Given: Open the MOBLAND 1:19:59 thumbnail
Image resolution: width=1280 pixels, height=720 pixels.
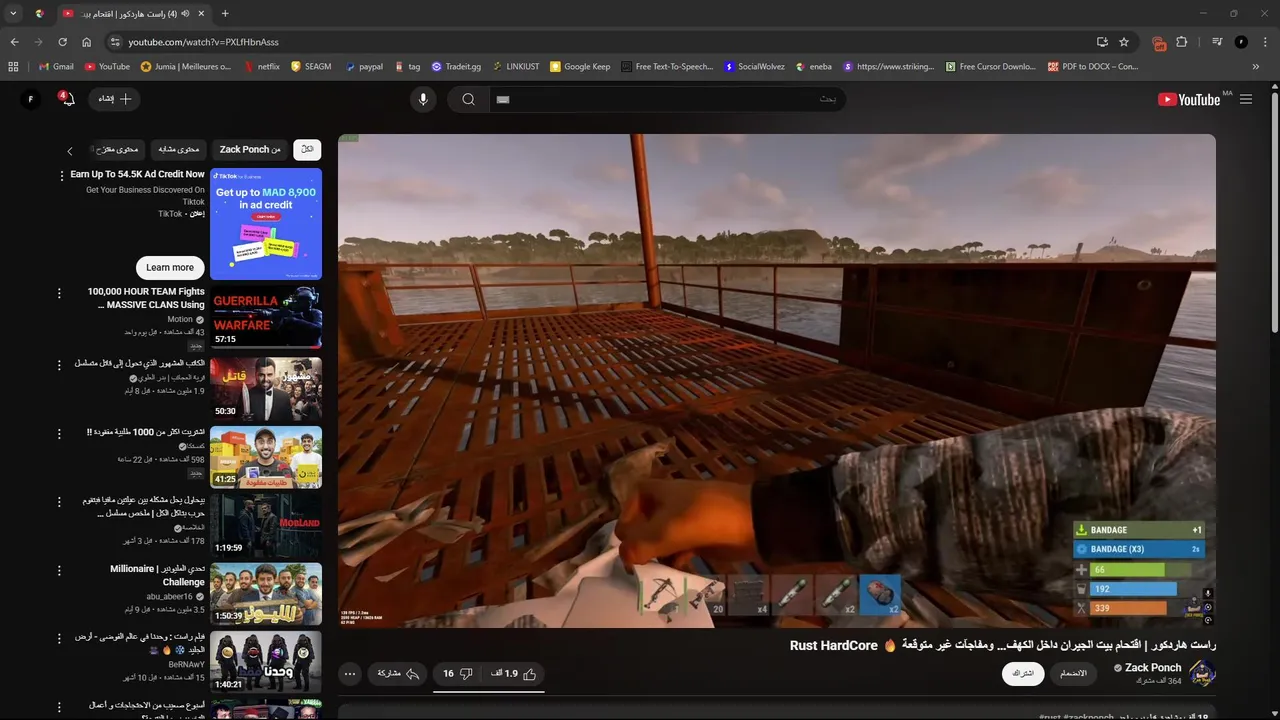Looking at the screenshot, I should point(266,525).
